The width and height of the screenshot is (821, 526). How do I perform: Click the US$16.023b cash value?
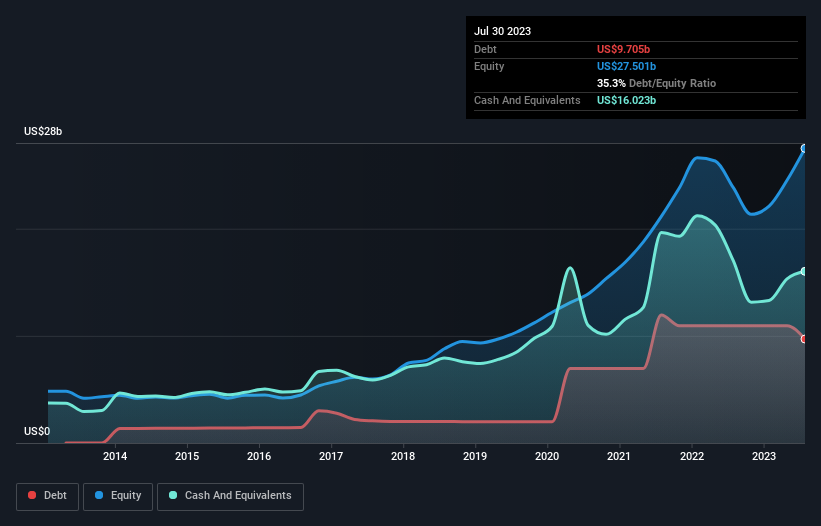point(626,100)
